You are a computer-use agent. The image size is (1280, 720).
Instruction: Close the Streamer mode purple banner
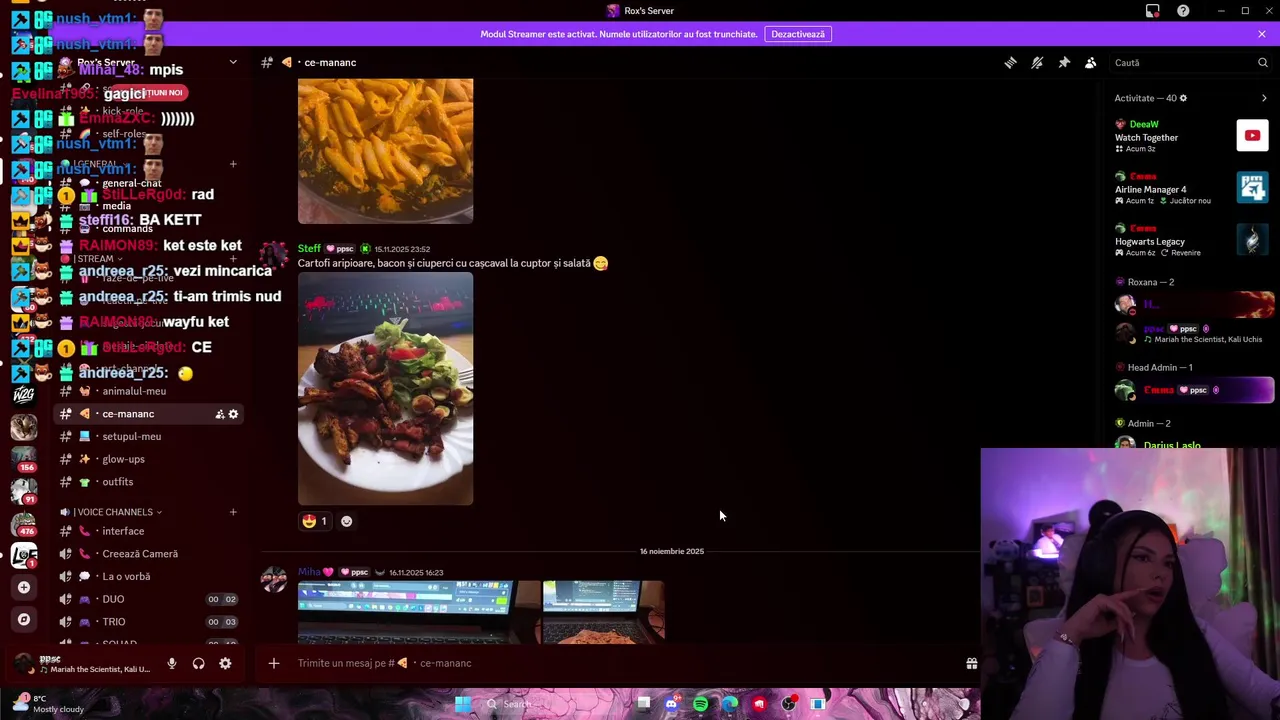click(x=1261, y=34)
